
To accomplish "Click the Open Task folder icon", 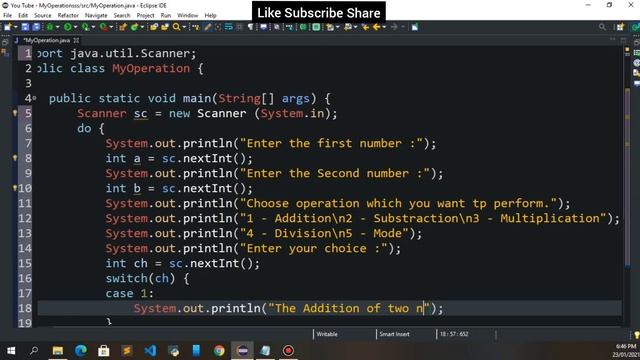I will [x=164, y=27].
